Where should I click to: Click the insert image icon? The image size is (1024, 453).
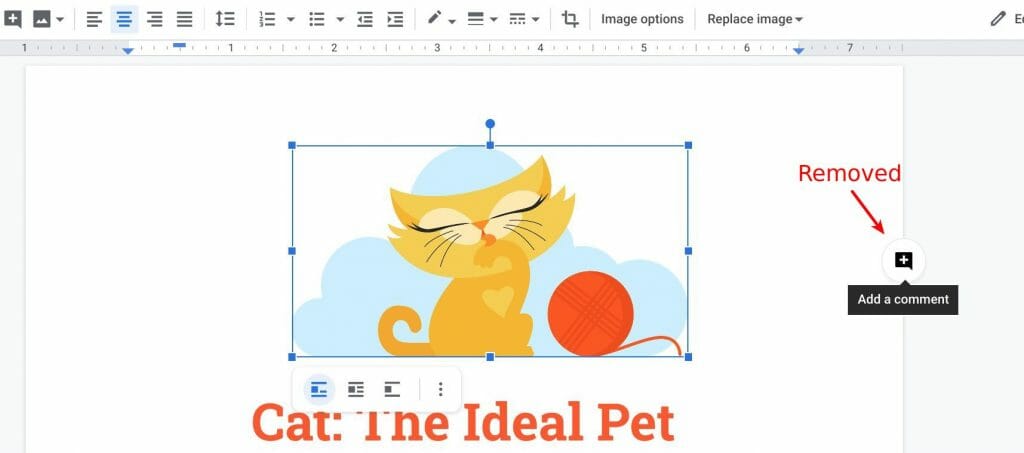click(x=42, y=19)
